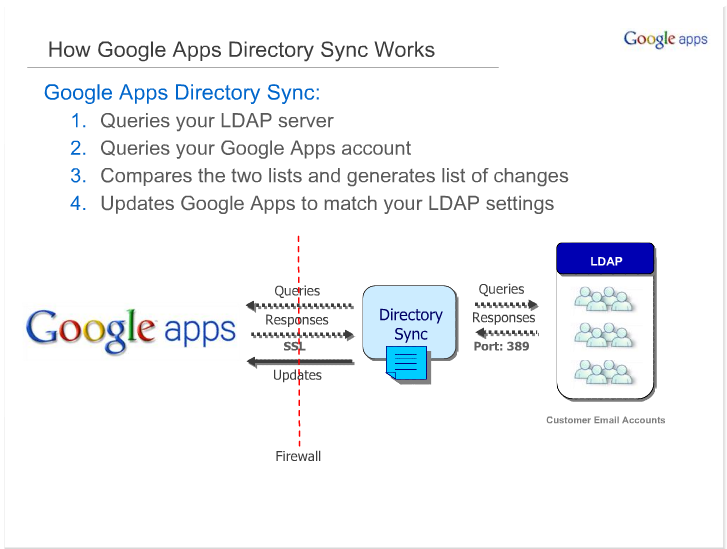Select the Directory Sync box

pos(410,323)
